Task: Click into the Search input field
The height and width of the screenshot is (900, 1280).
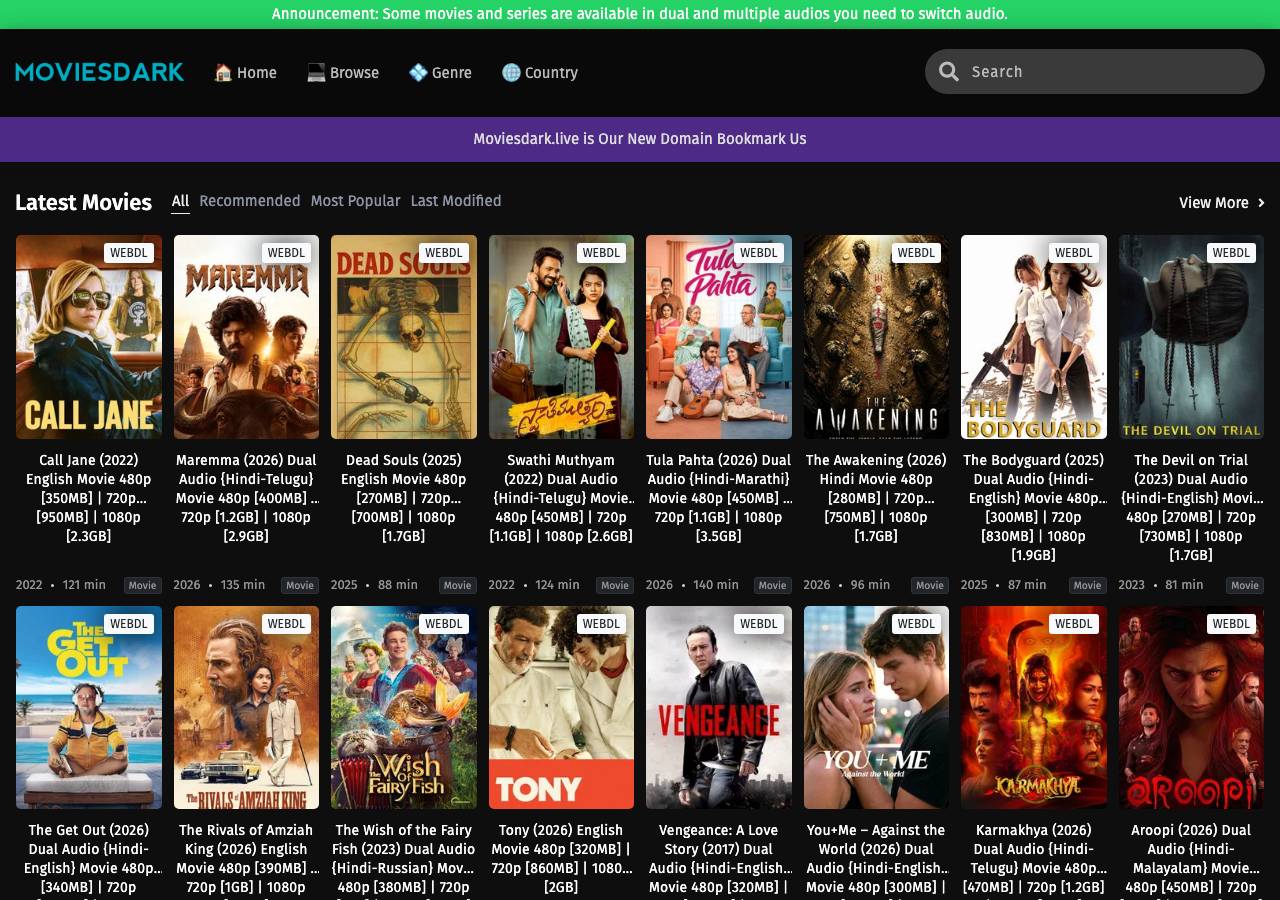Action: tap(1095, 72)
